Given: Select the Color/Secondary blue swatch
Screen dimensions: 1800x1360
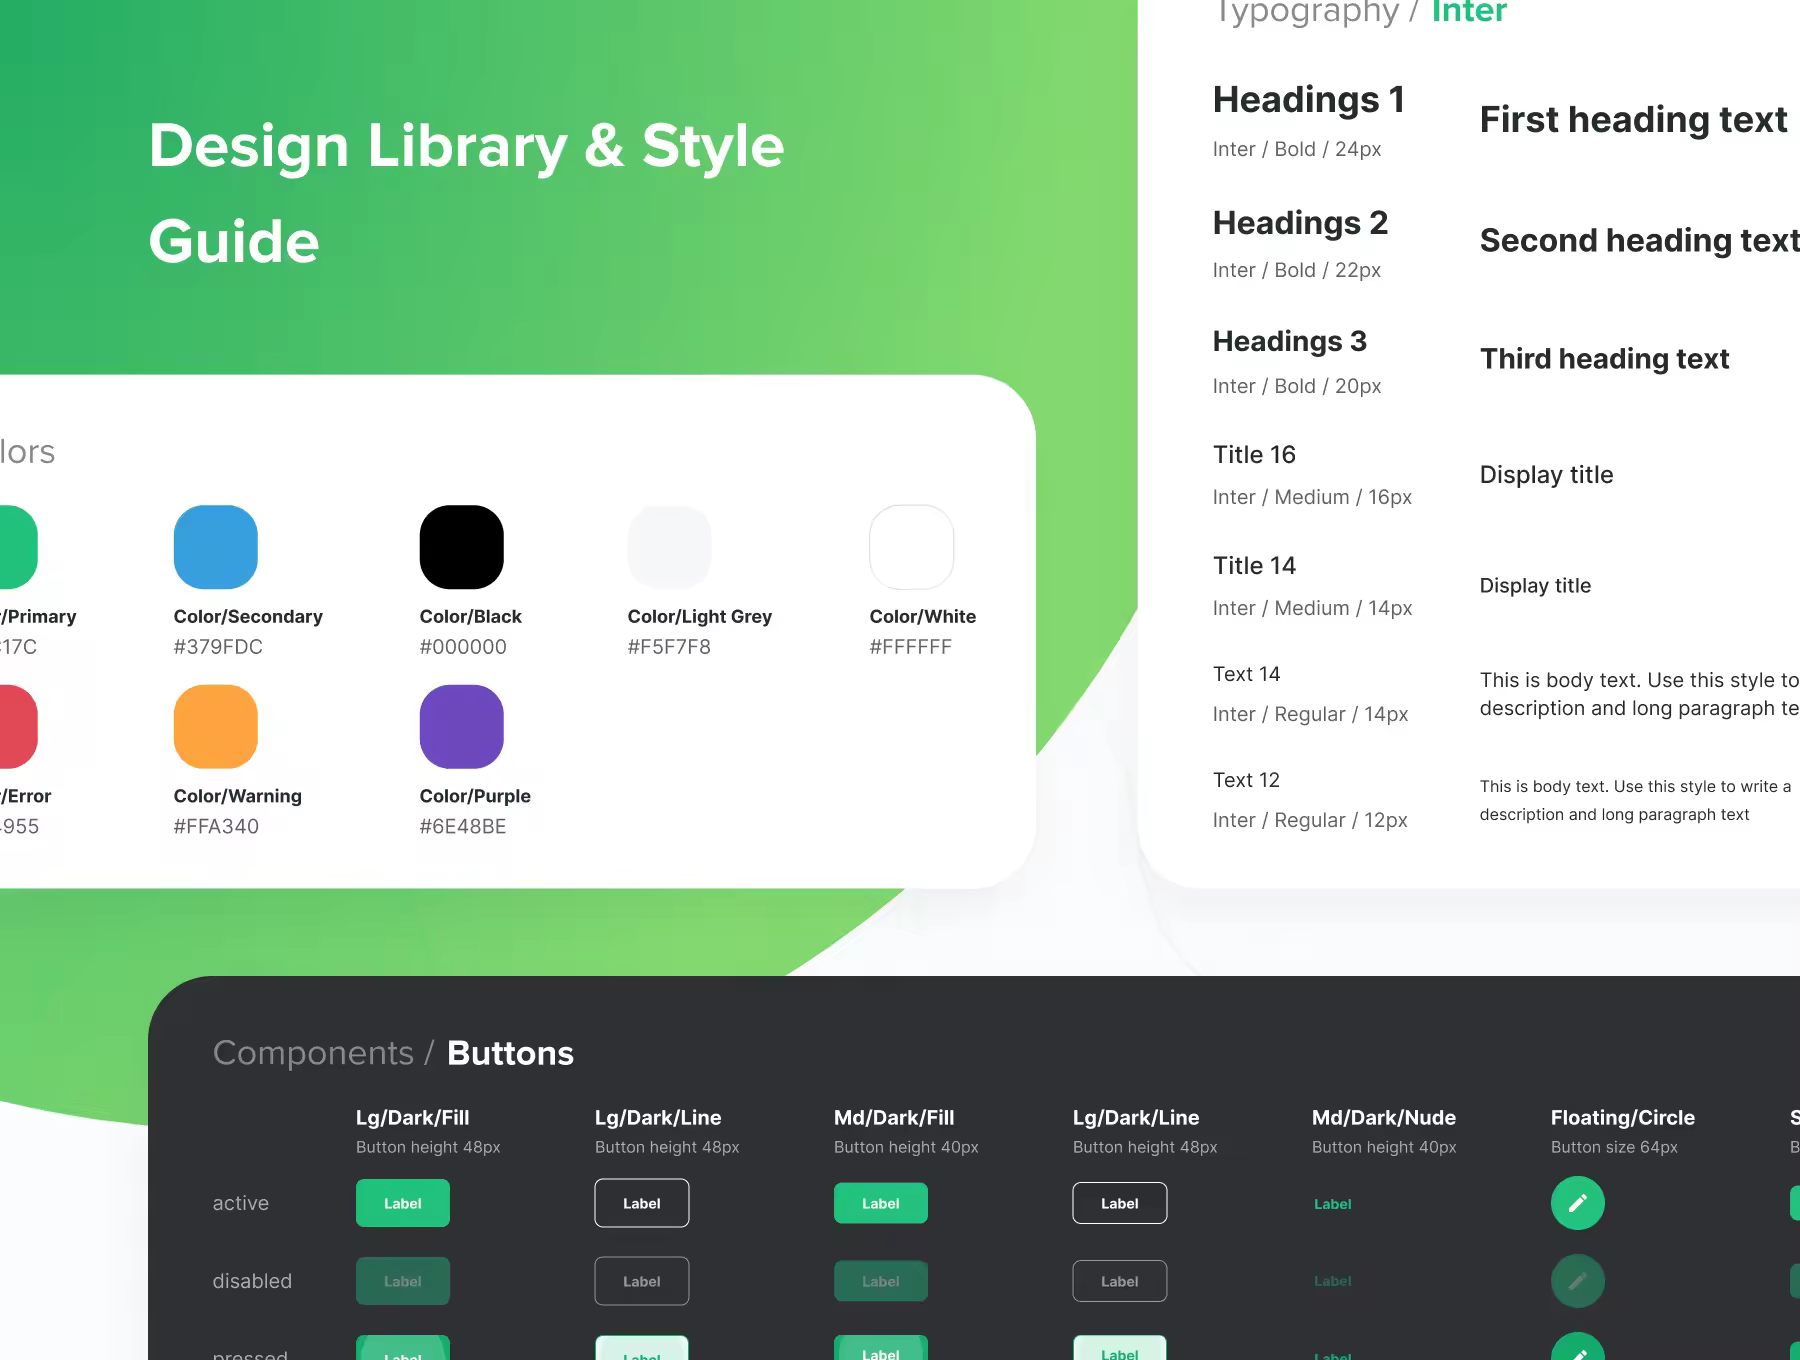Looking at the screenshot, I should click(x=216, y=547).
